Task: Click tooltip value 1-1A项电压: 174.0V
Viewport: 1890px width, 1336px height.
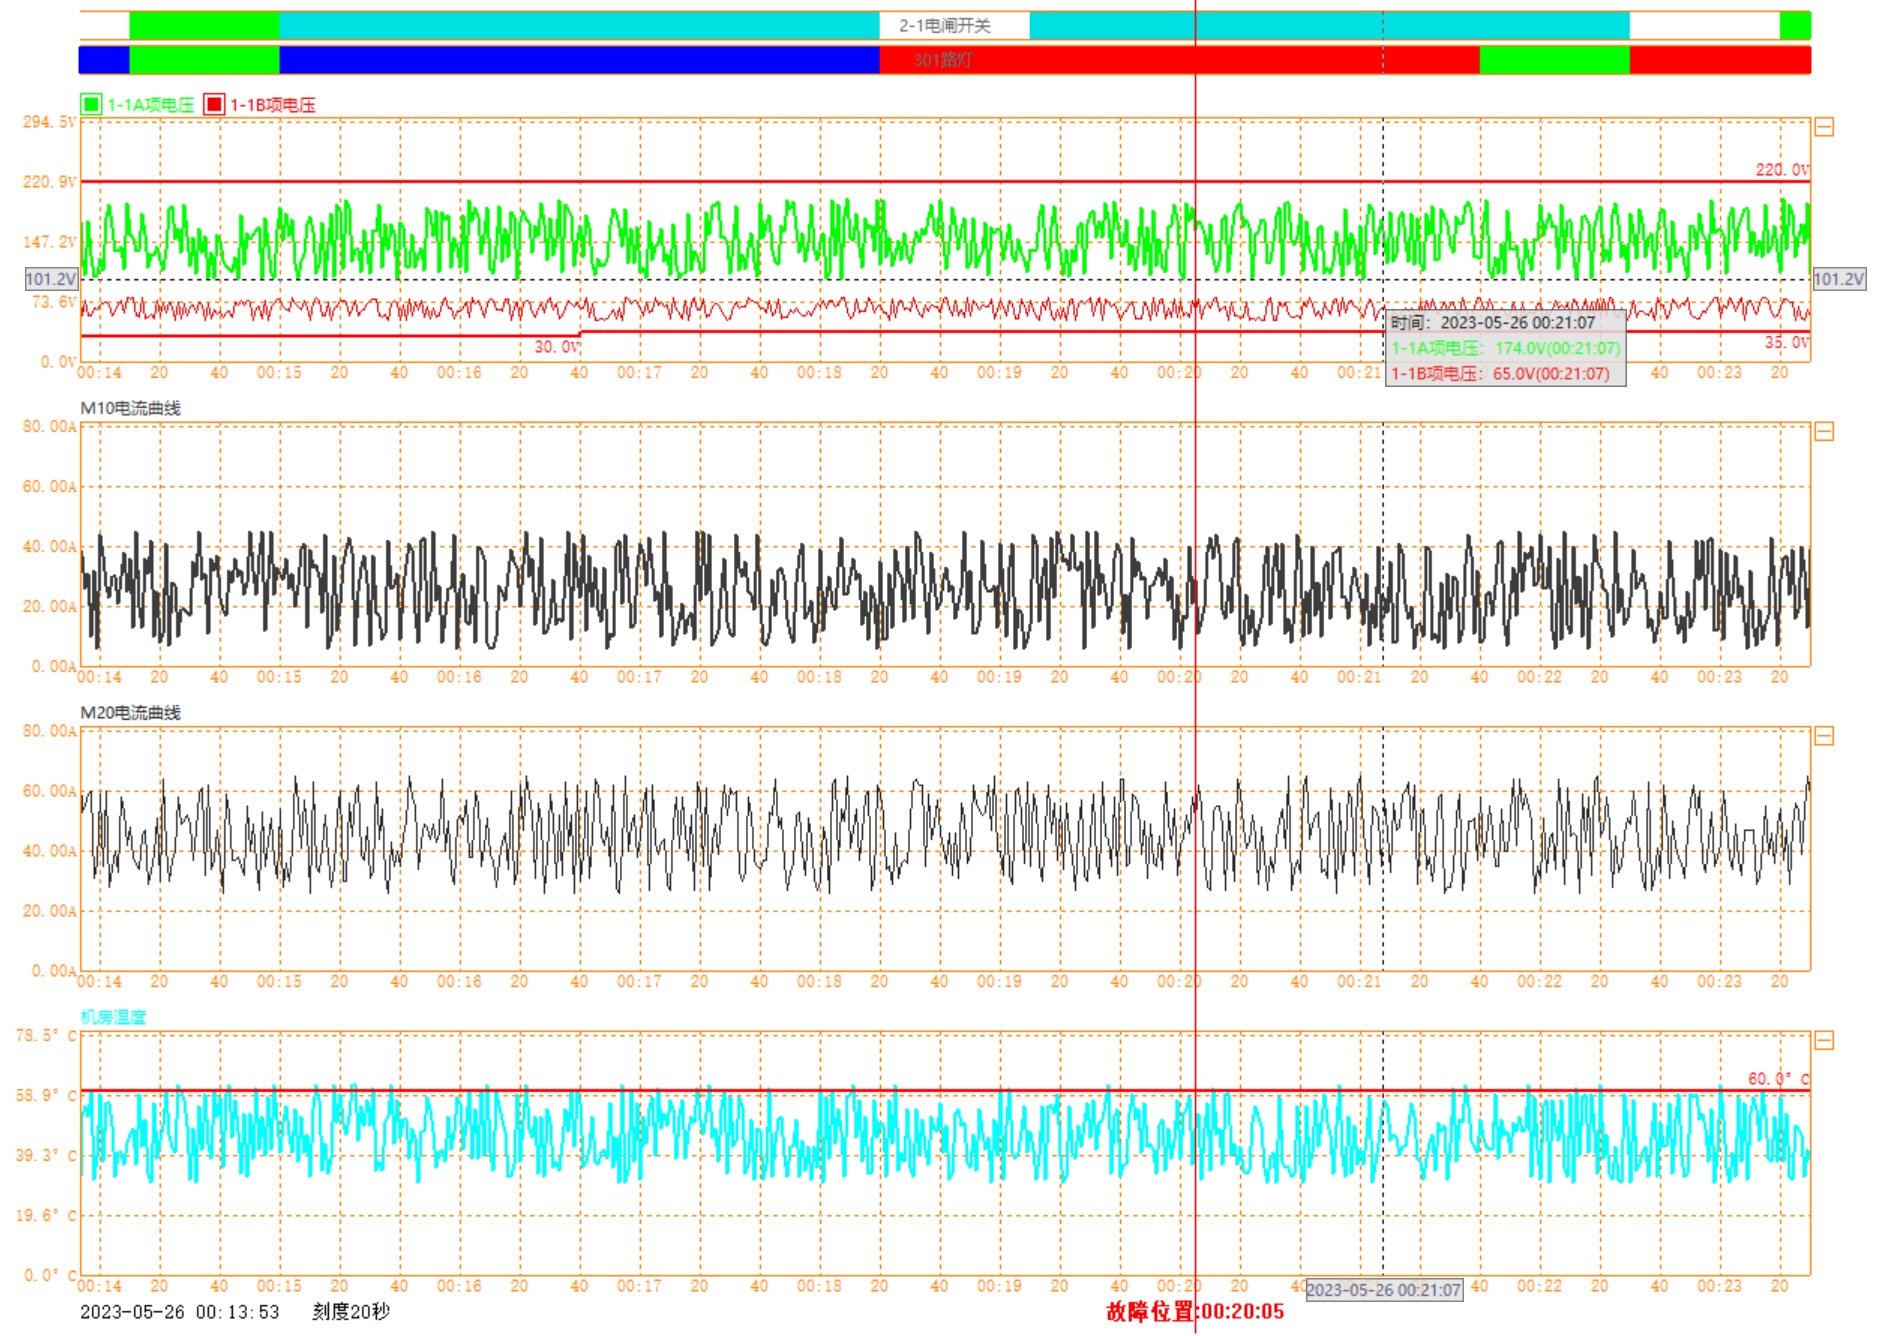Action: coord(1505,348)
